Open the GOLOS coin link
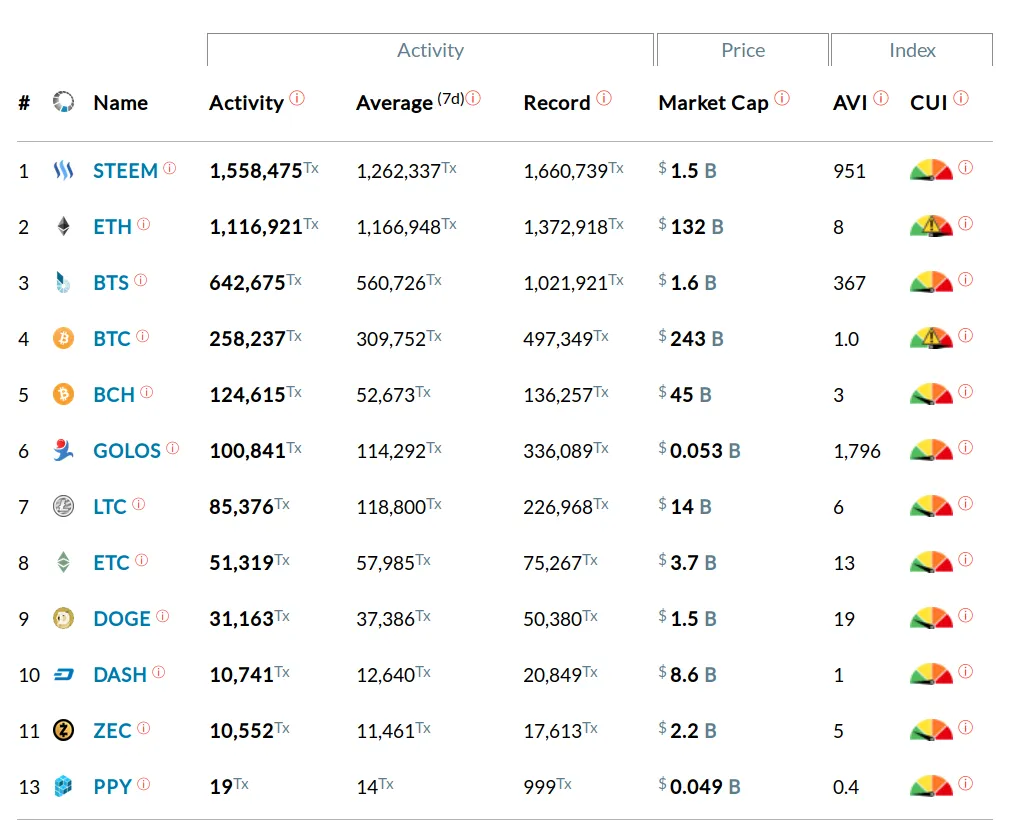The width and height of the screenshot is (1012, 829). click(x=126, y=451)
